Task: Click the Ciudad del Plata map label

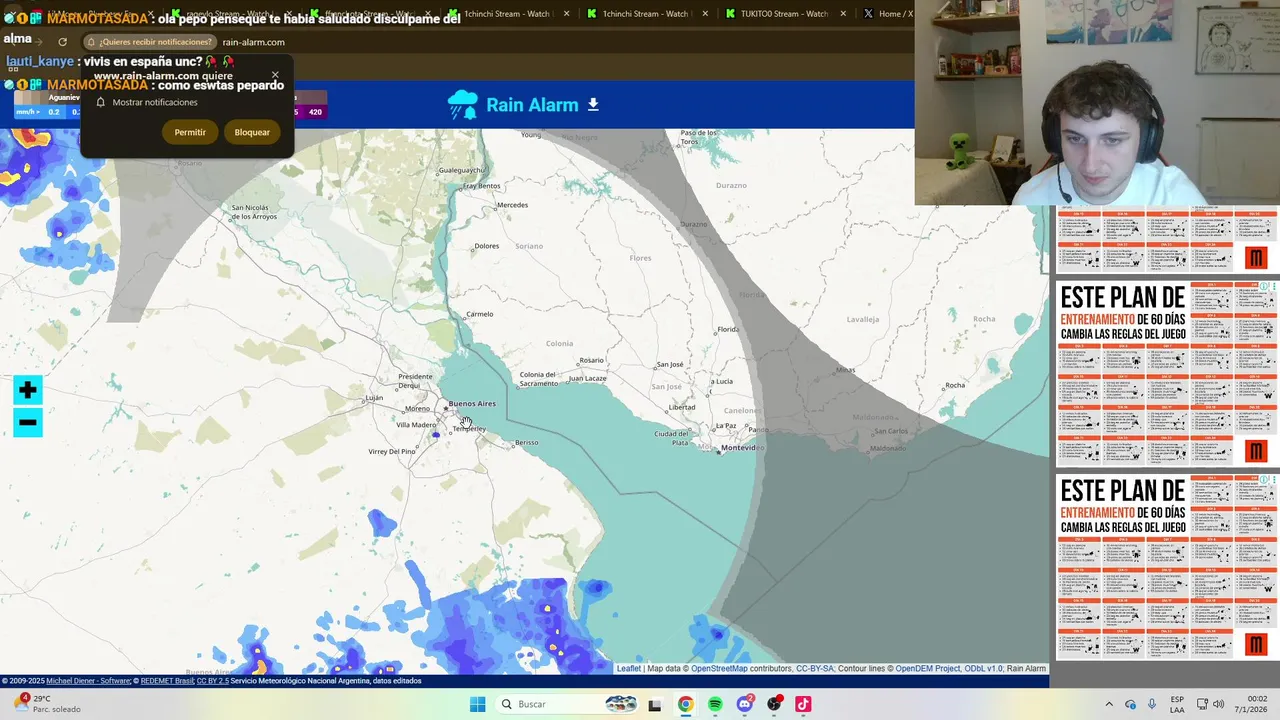Action: (x=671, y=438)
